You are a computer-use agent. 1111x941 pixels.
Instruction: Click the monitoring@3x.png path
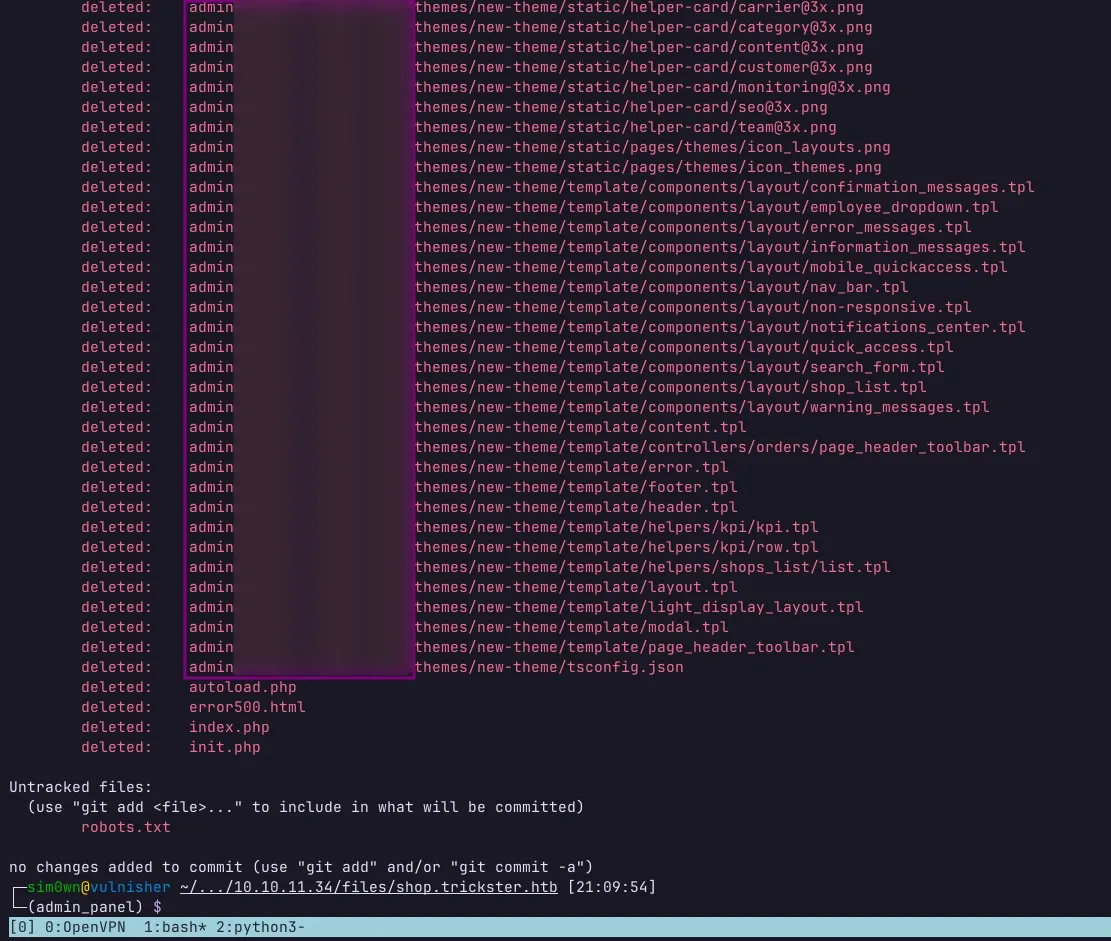[653, 87]
